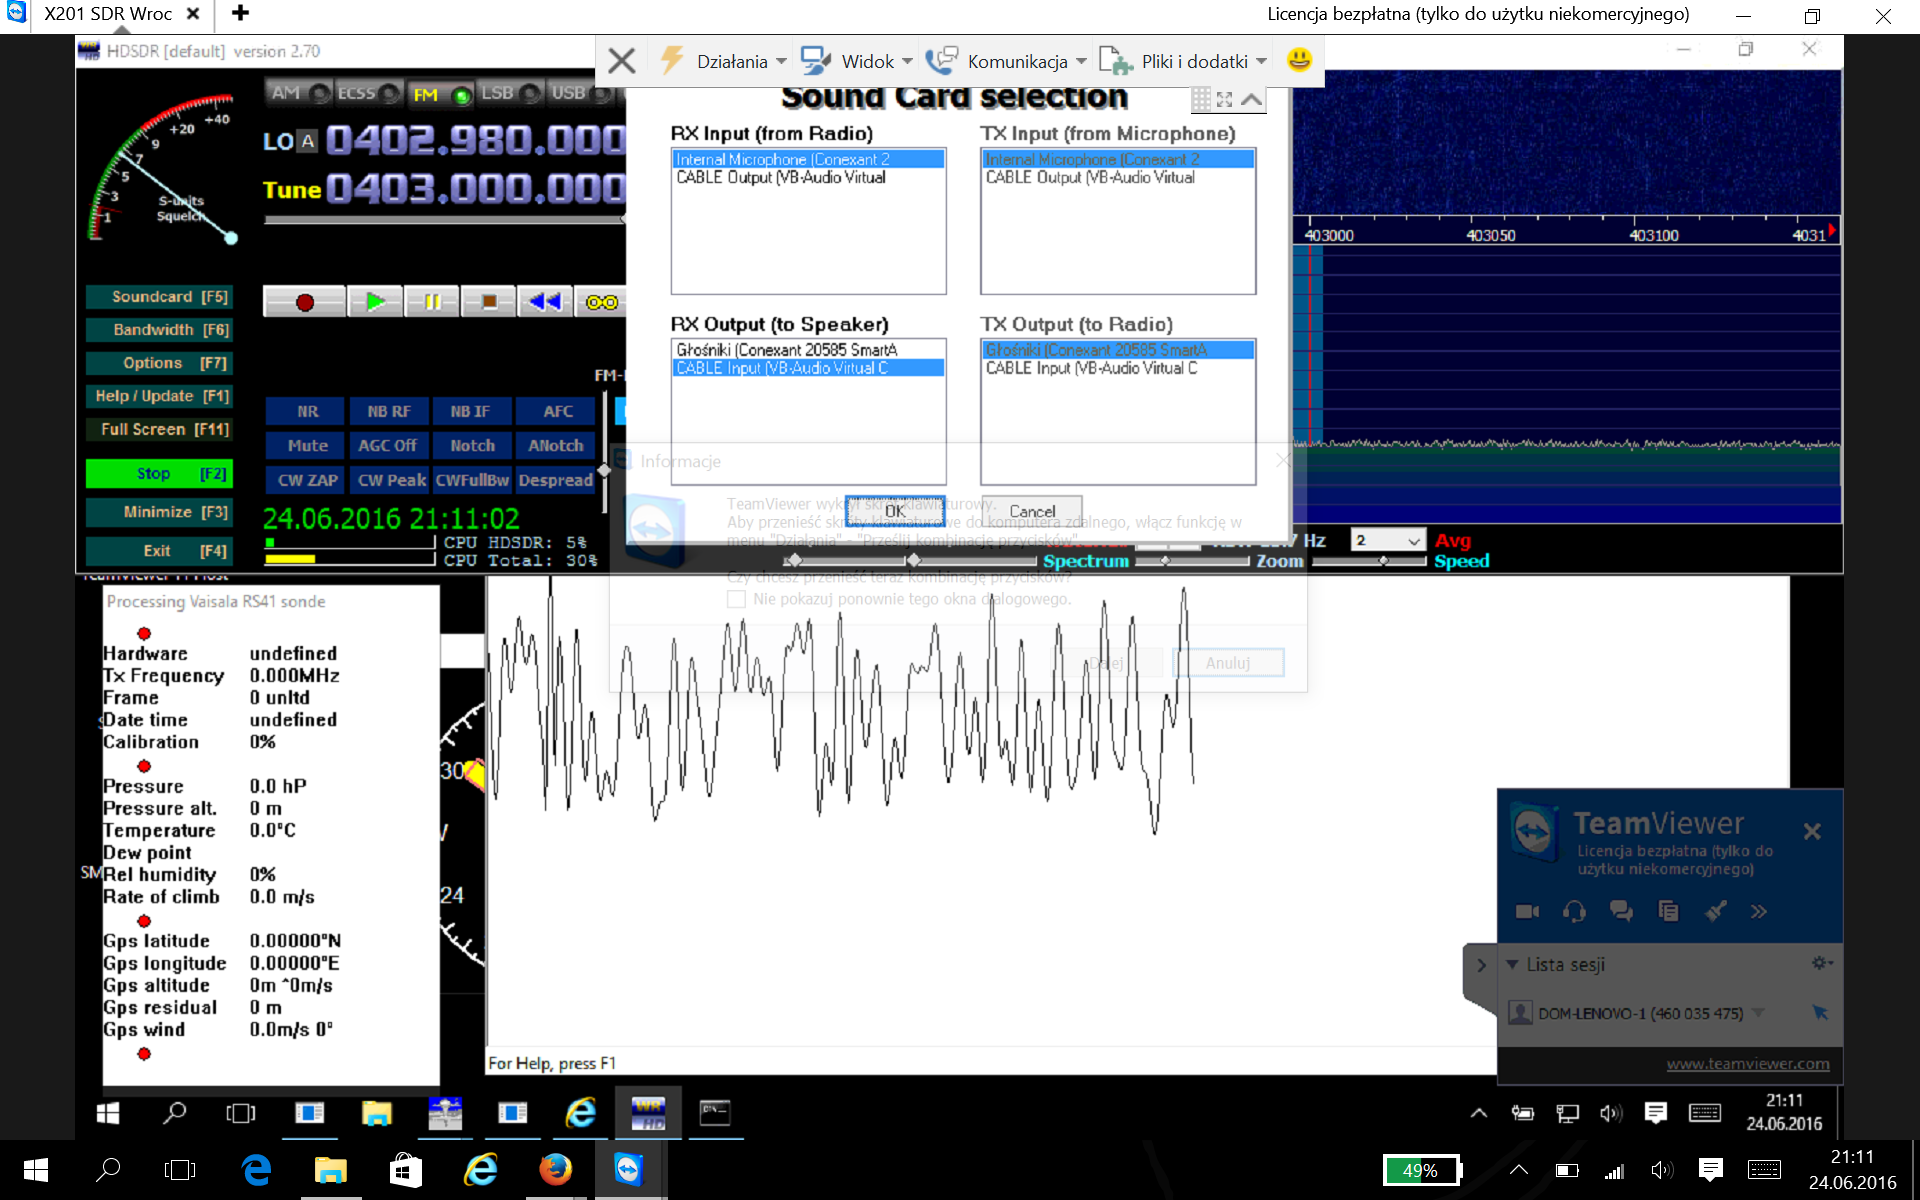This screenshot has width=1920, height=1200.
Task: Click the green play button in HDSDR
Action: pos(375,302)
